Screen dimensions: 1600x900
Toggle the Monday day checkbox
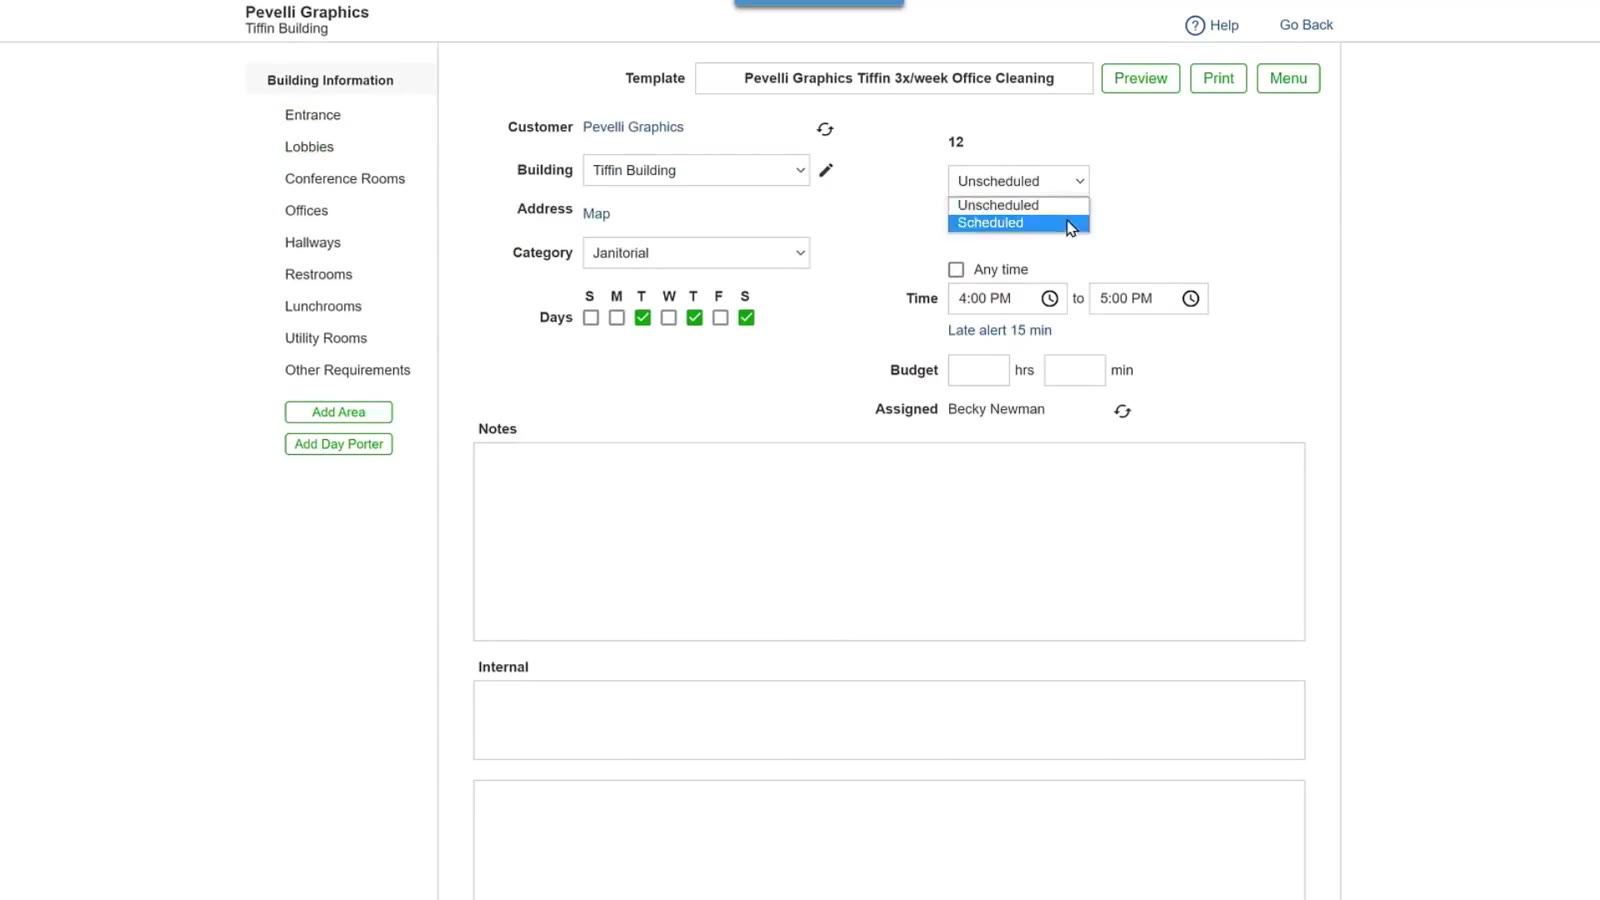(x=617, y=318)
